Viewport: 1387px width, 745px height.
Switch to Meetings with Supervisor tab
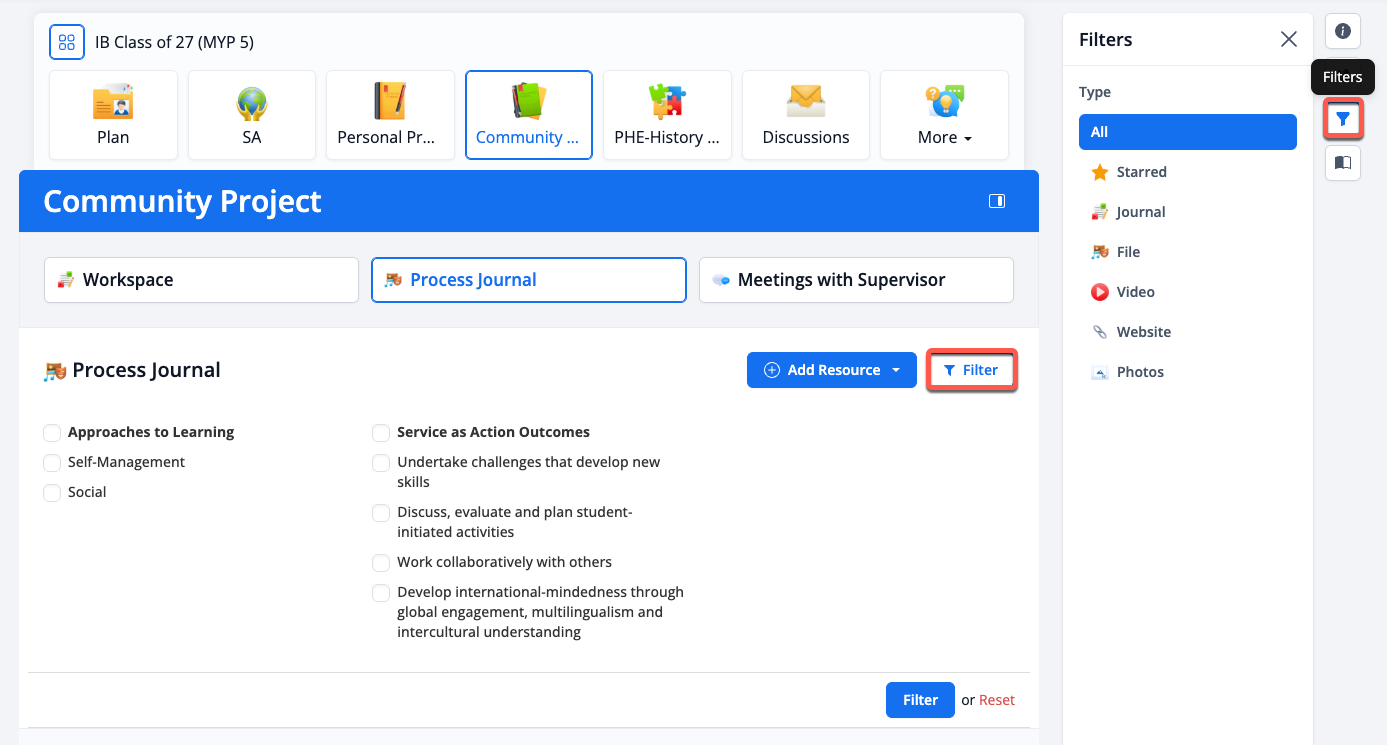tap(855, 280)
